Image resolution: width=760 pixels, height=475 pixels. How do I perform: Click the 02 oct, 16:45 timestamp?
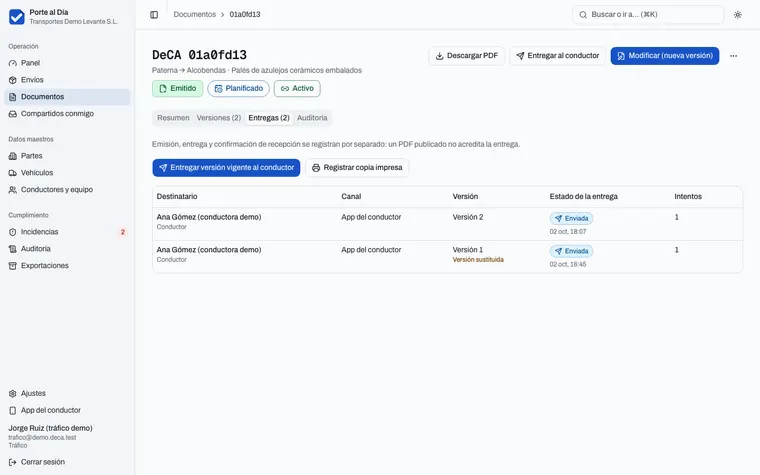(x=568, y=265)
